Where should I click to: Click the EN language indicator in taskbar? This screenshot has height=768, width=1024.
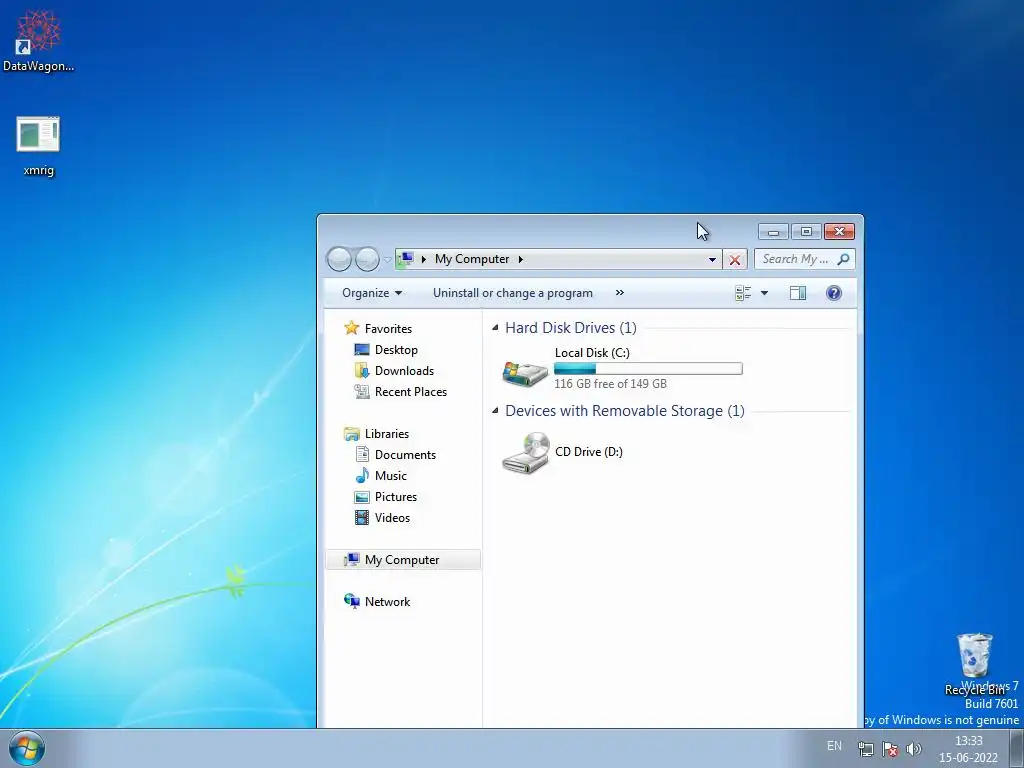pos(834,746)
